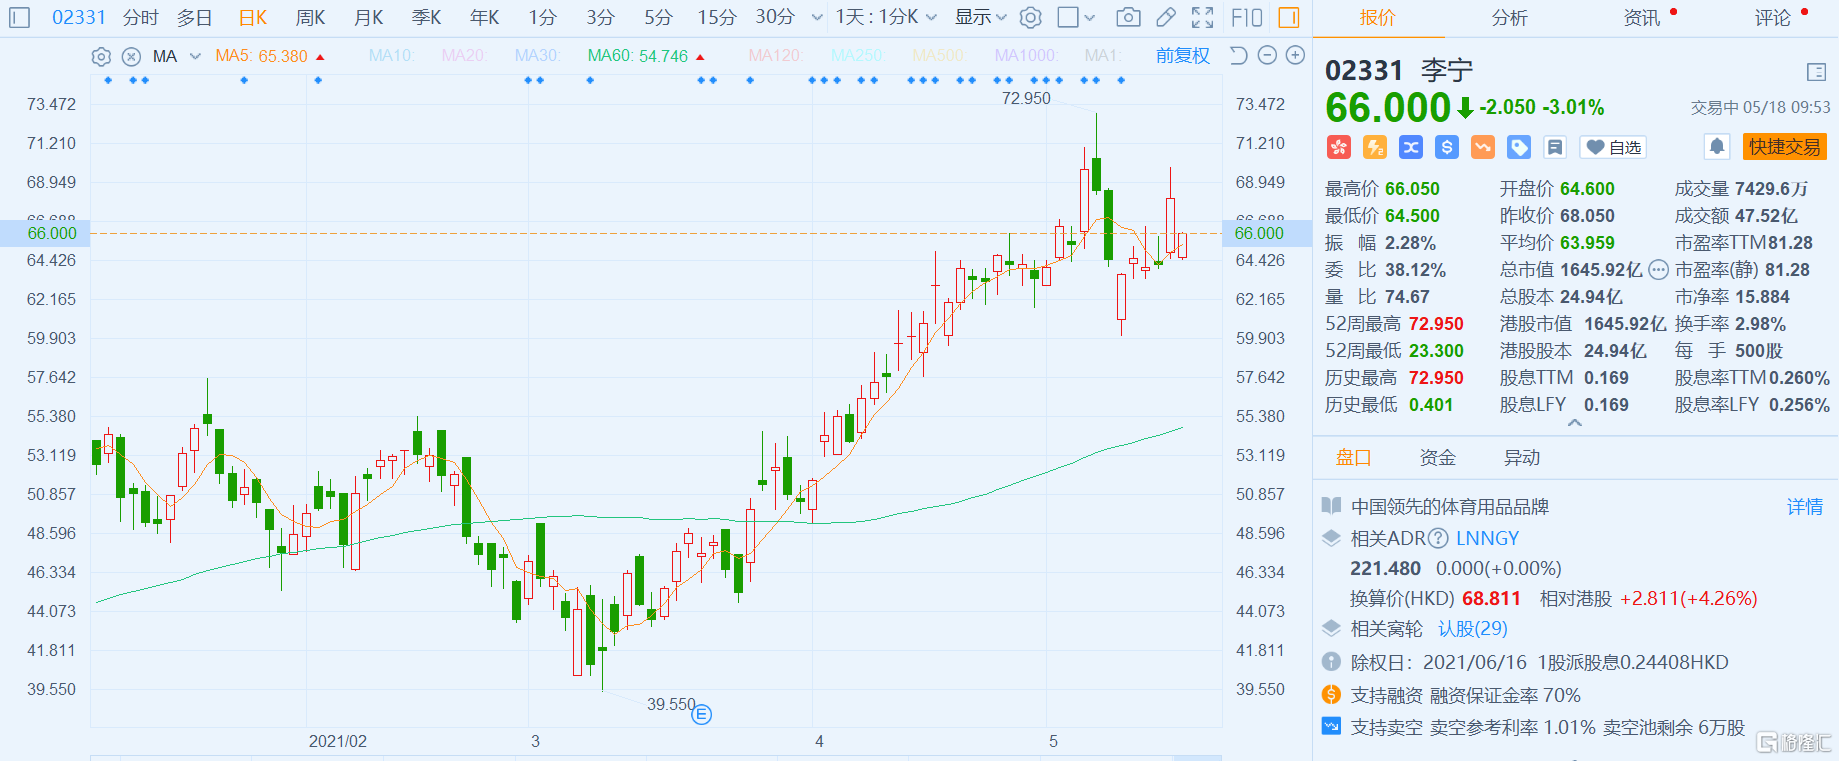
Task: Toggle the right quote panel icon
Action: click(x=1289, y=17)
